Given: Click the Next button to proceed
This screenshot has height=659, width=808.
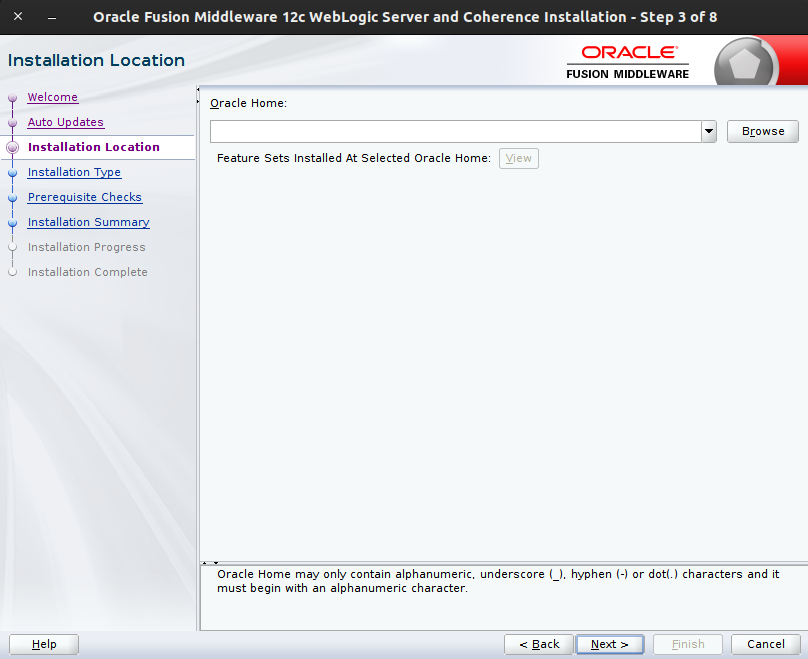Looking at the screenshot, I should [x=609, y=644].
